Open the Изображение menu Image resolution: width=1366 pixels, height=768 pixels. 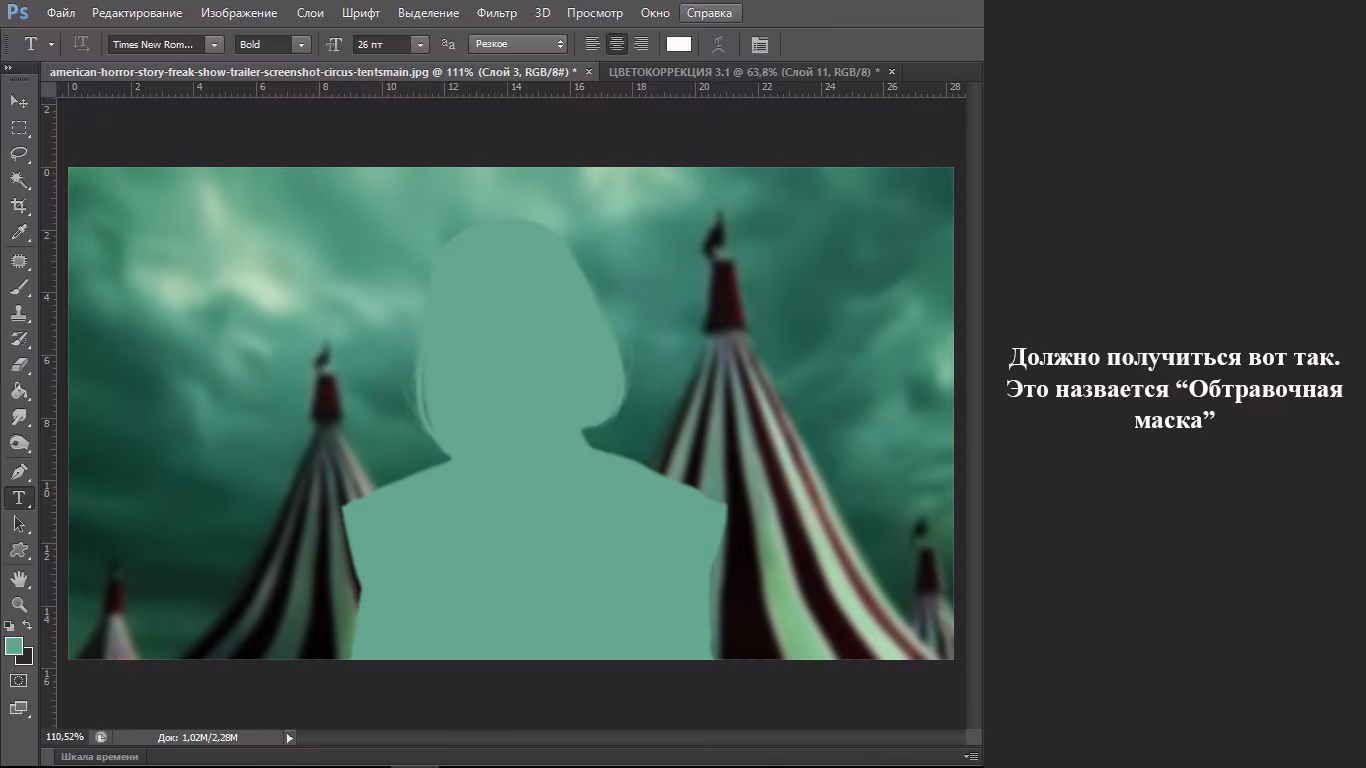click(x=239, y=13)
